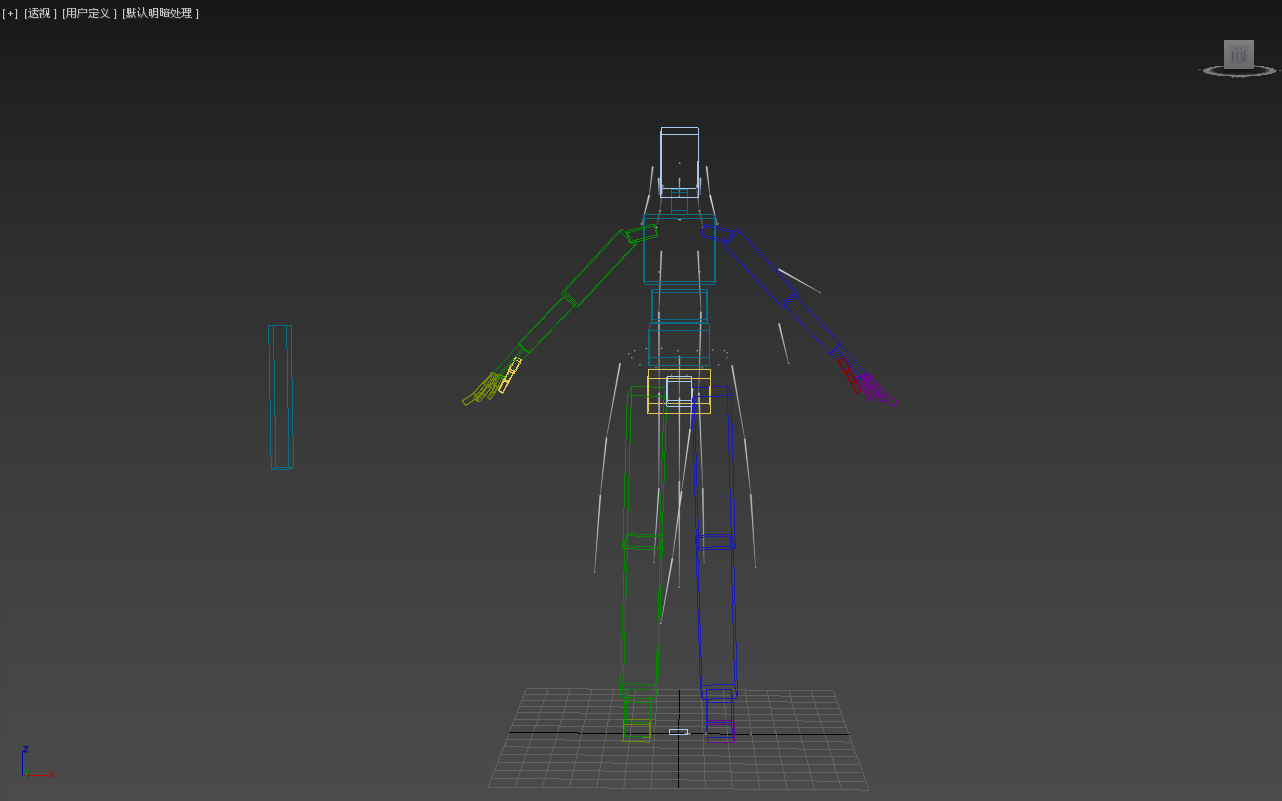Select the purple toe bone at blue foot
Viewport: 1282px width, 801px height.
(720, 731)
